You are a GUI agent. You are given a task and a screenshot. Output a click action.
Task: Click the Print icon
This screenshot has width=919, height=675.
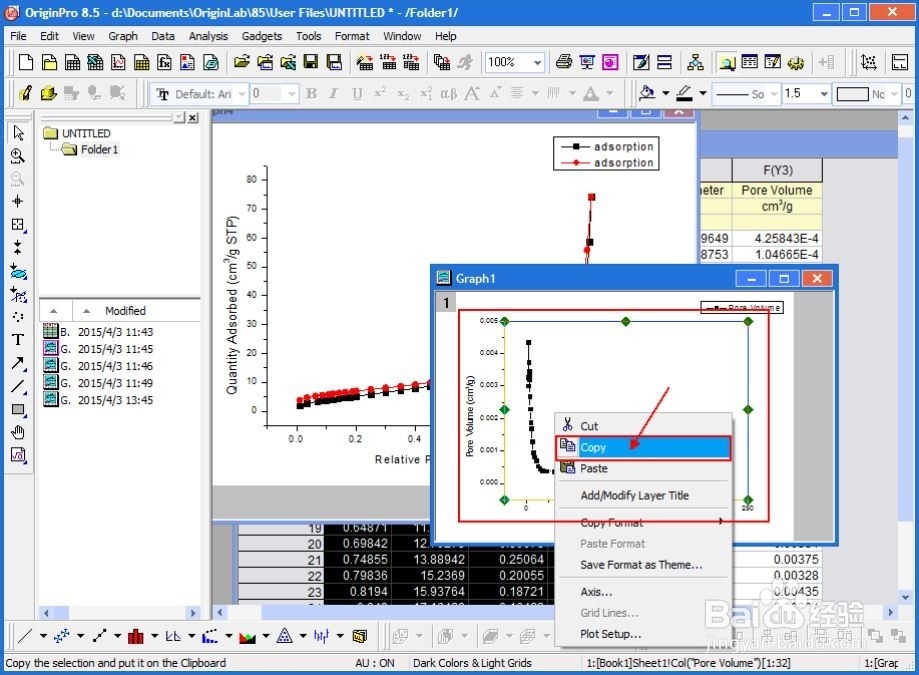pyautogui.click(x=564, y=62)
